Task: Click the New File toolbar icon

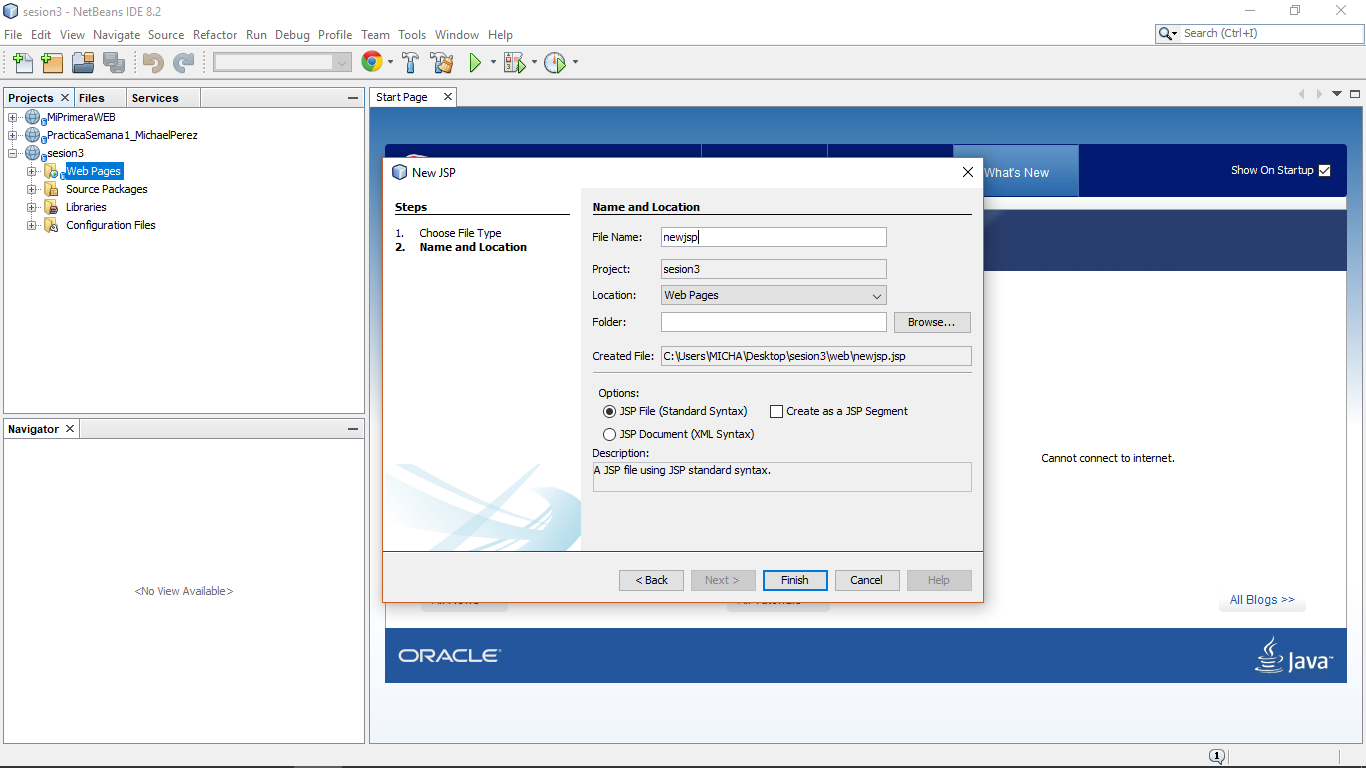Action: click(x=23, y=63)
